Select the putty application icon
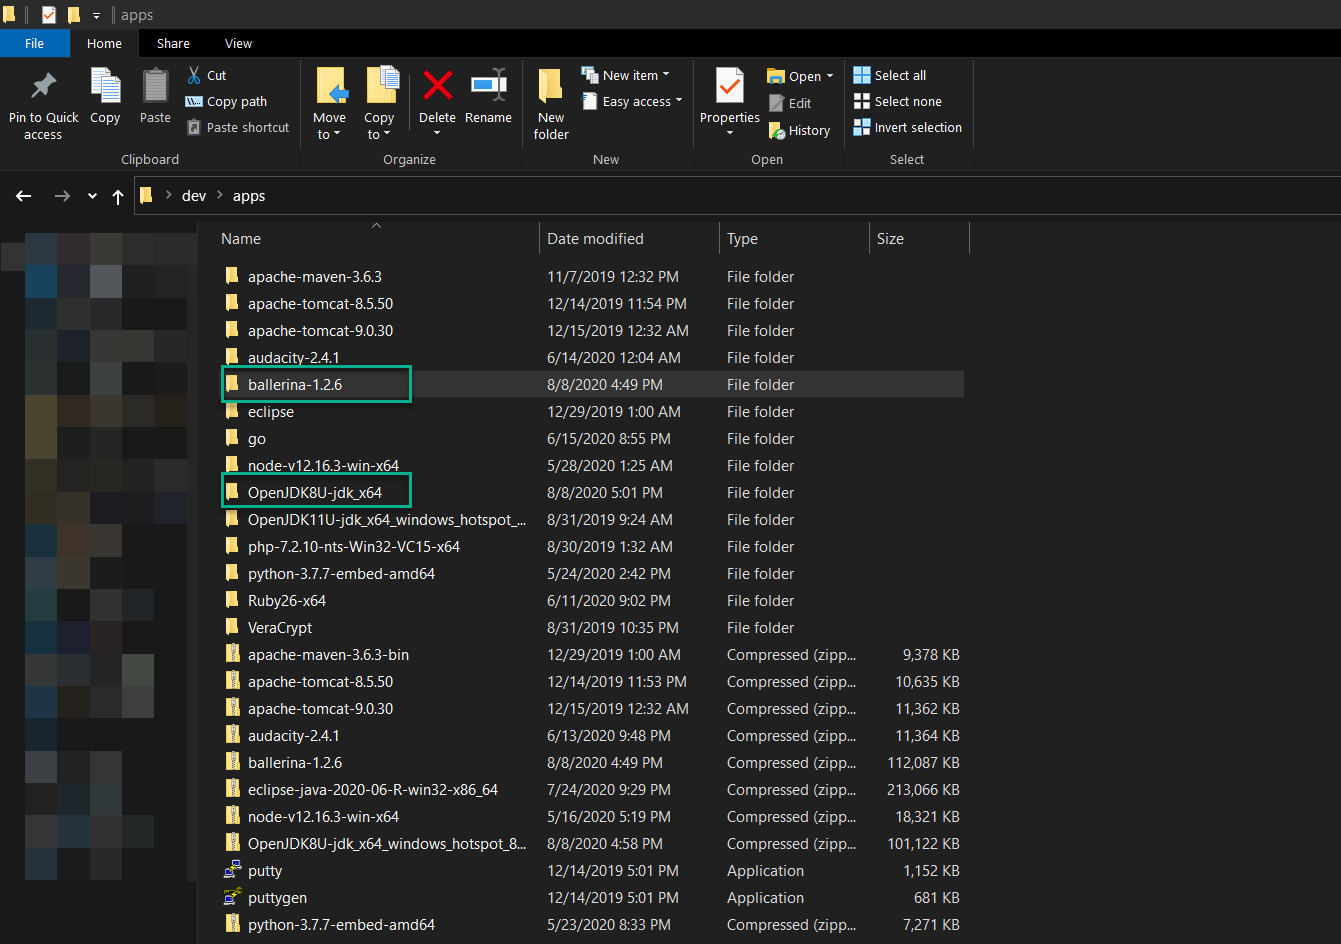The width and height of the screenshot is (1341, 944). 232,870
